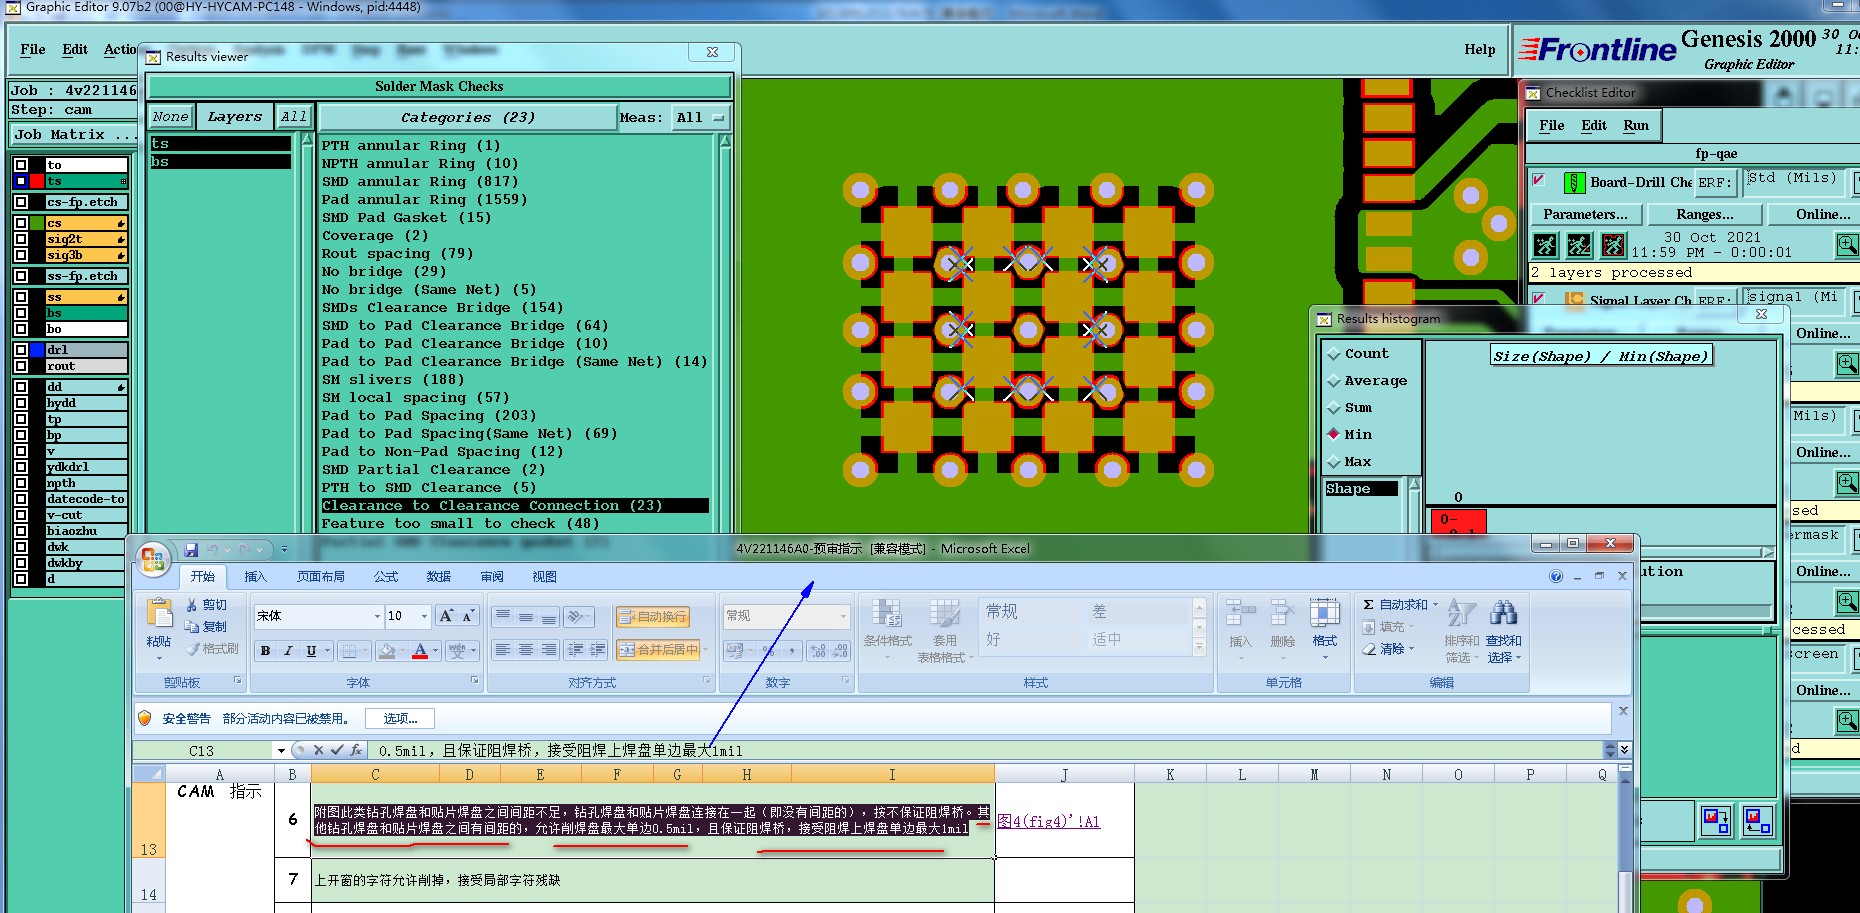Open the Run menu in Checklist Editor
The height and width of the screenshot is (913, 1860).
click(x=1636, y=125)
